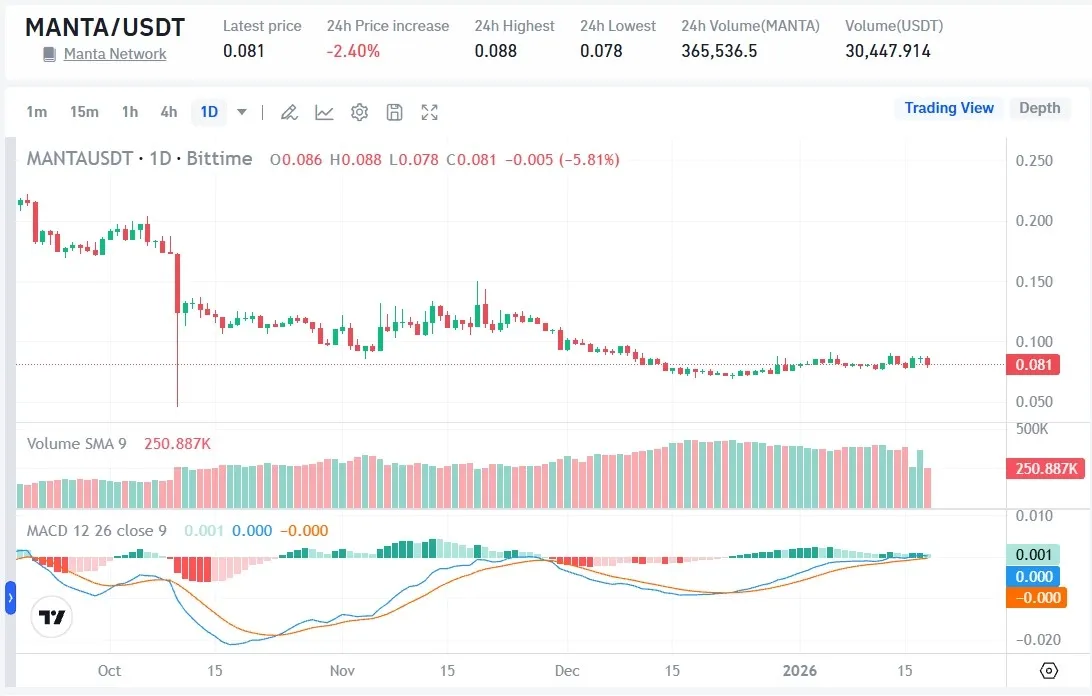Click the red 0.081 price label
Screen dimensions: 1092x696
click(x=1033, y=365)
